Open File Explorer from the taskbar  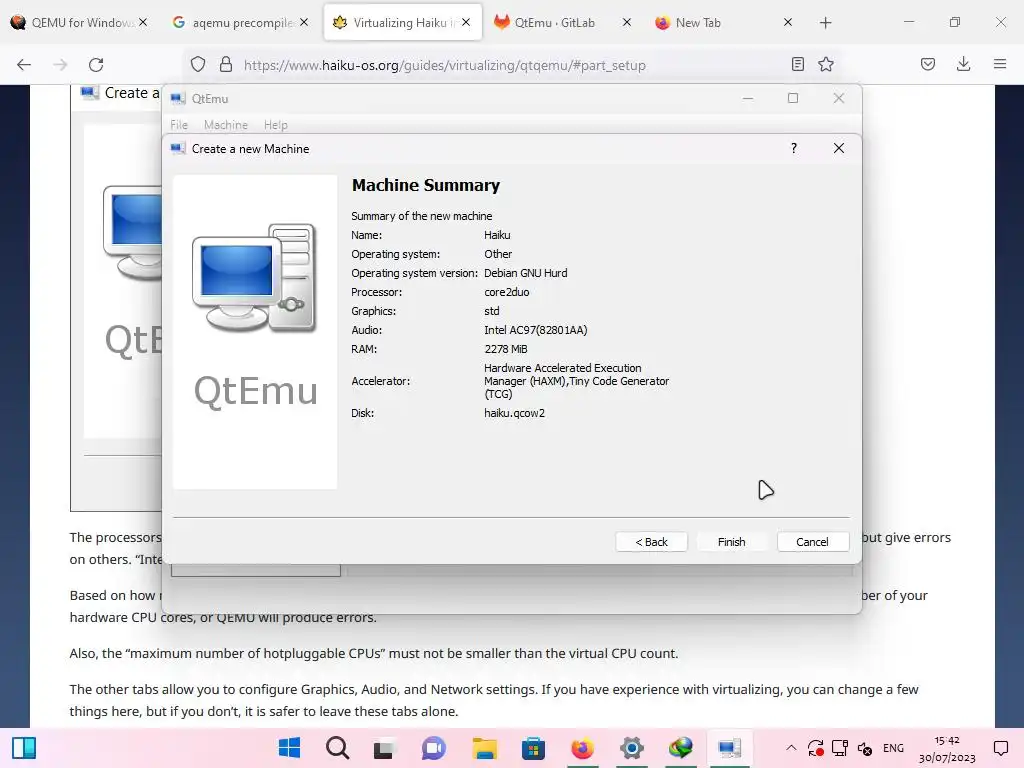click(x=485, y=748)
